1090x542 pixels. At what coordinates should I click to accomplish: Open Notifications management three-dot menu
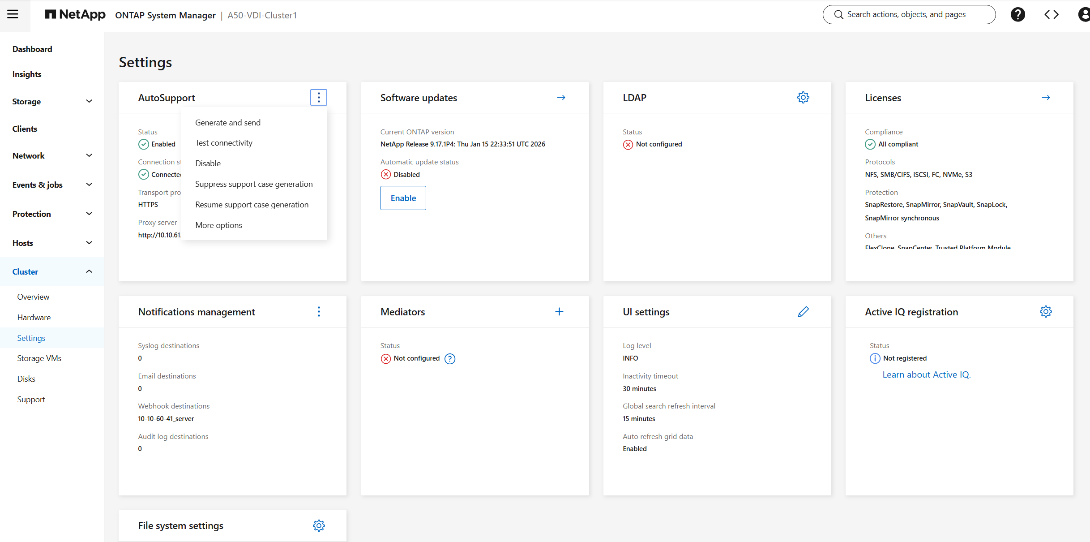click(x=318, y=312)
